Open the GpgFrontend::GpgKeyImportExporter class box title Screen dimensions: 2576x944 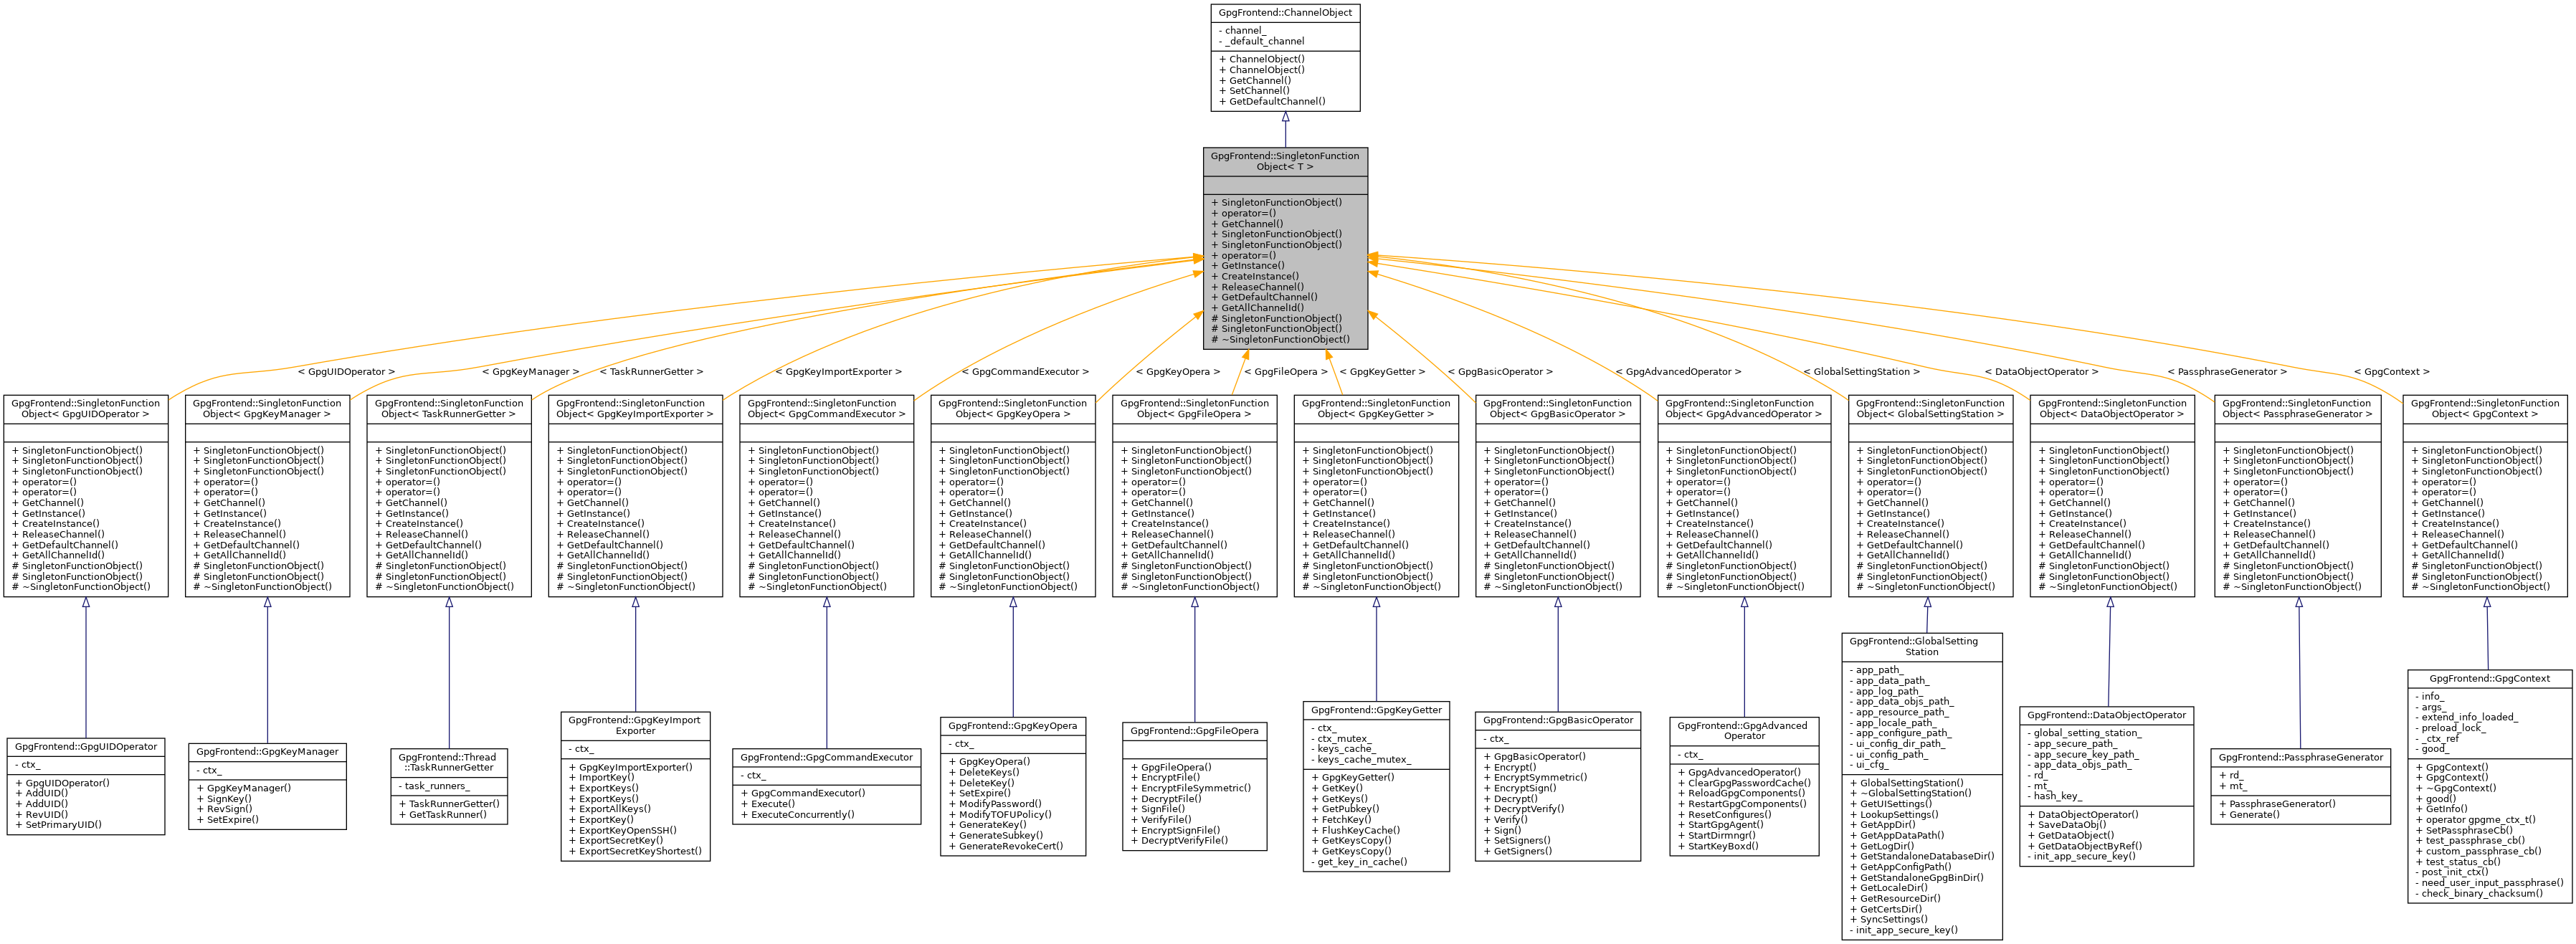point(635,725)
